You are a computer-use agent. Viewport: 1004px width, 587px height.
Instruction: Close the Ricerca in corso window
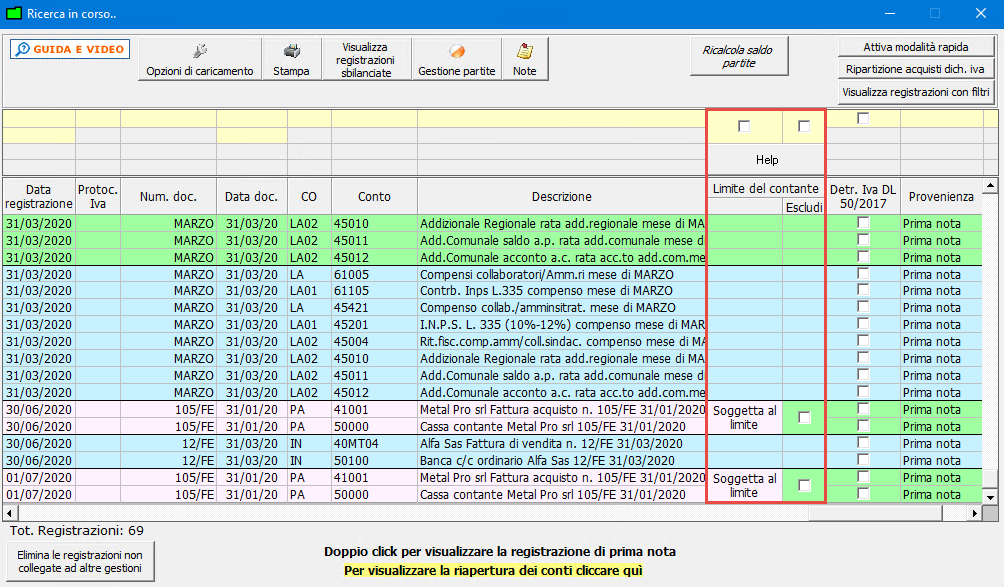coord(980,13)
